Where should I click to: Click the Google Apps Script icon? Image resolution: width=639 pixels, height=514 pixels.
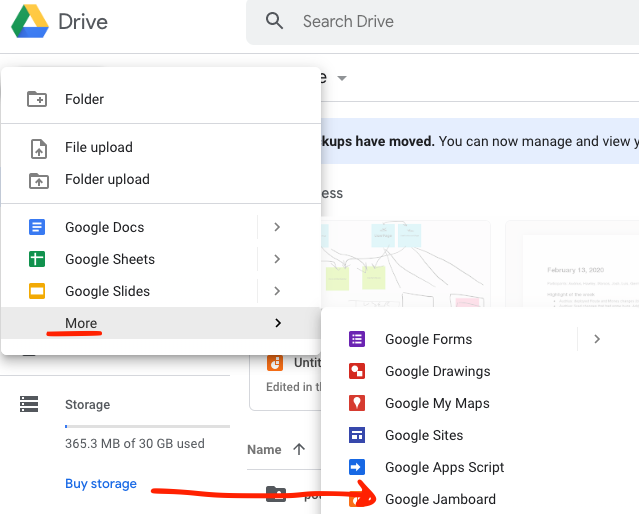(x=357, y=467)
